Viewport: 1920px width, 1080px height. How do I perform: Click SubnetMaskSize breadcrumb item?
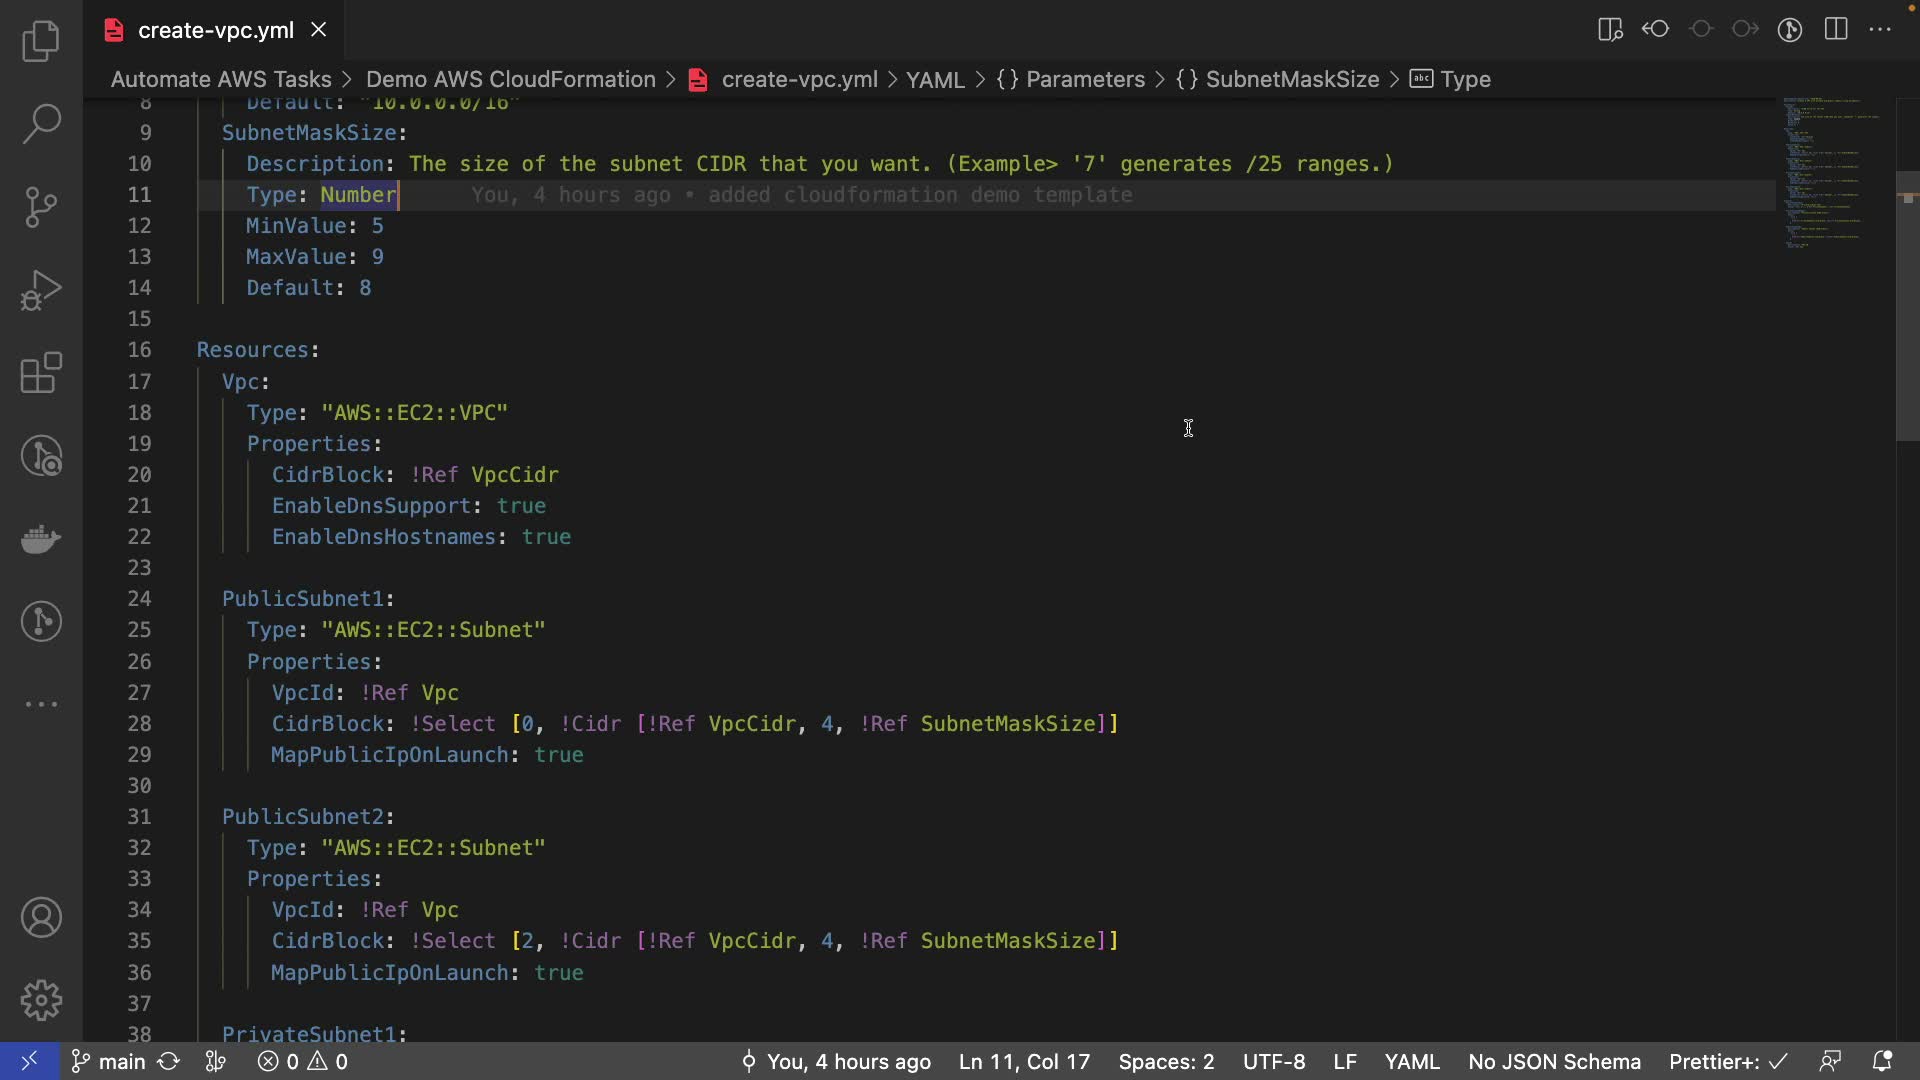pyautogui.click(x=1291, y=79)
